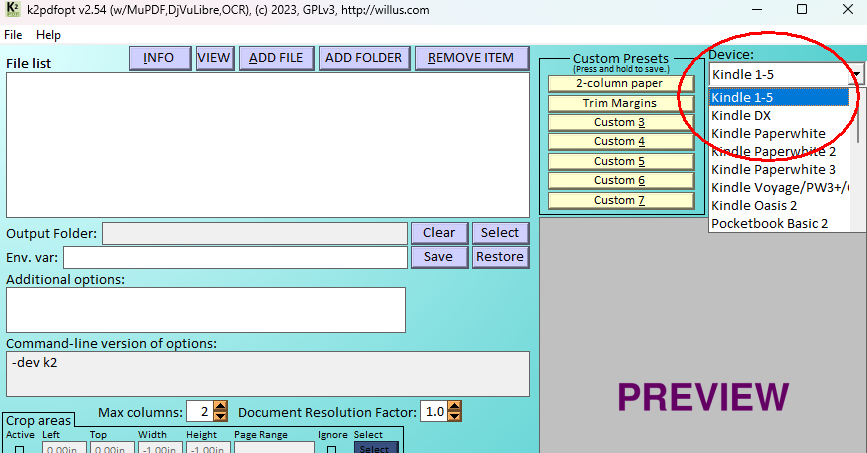
Task: Select the Custom 4 preset
Action: pyautogui.click(x=621, y=142)
